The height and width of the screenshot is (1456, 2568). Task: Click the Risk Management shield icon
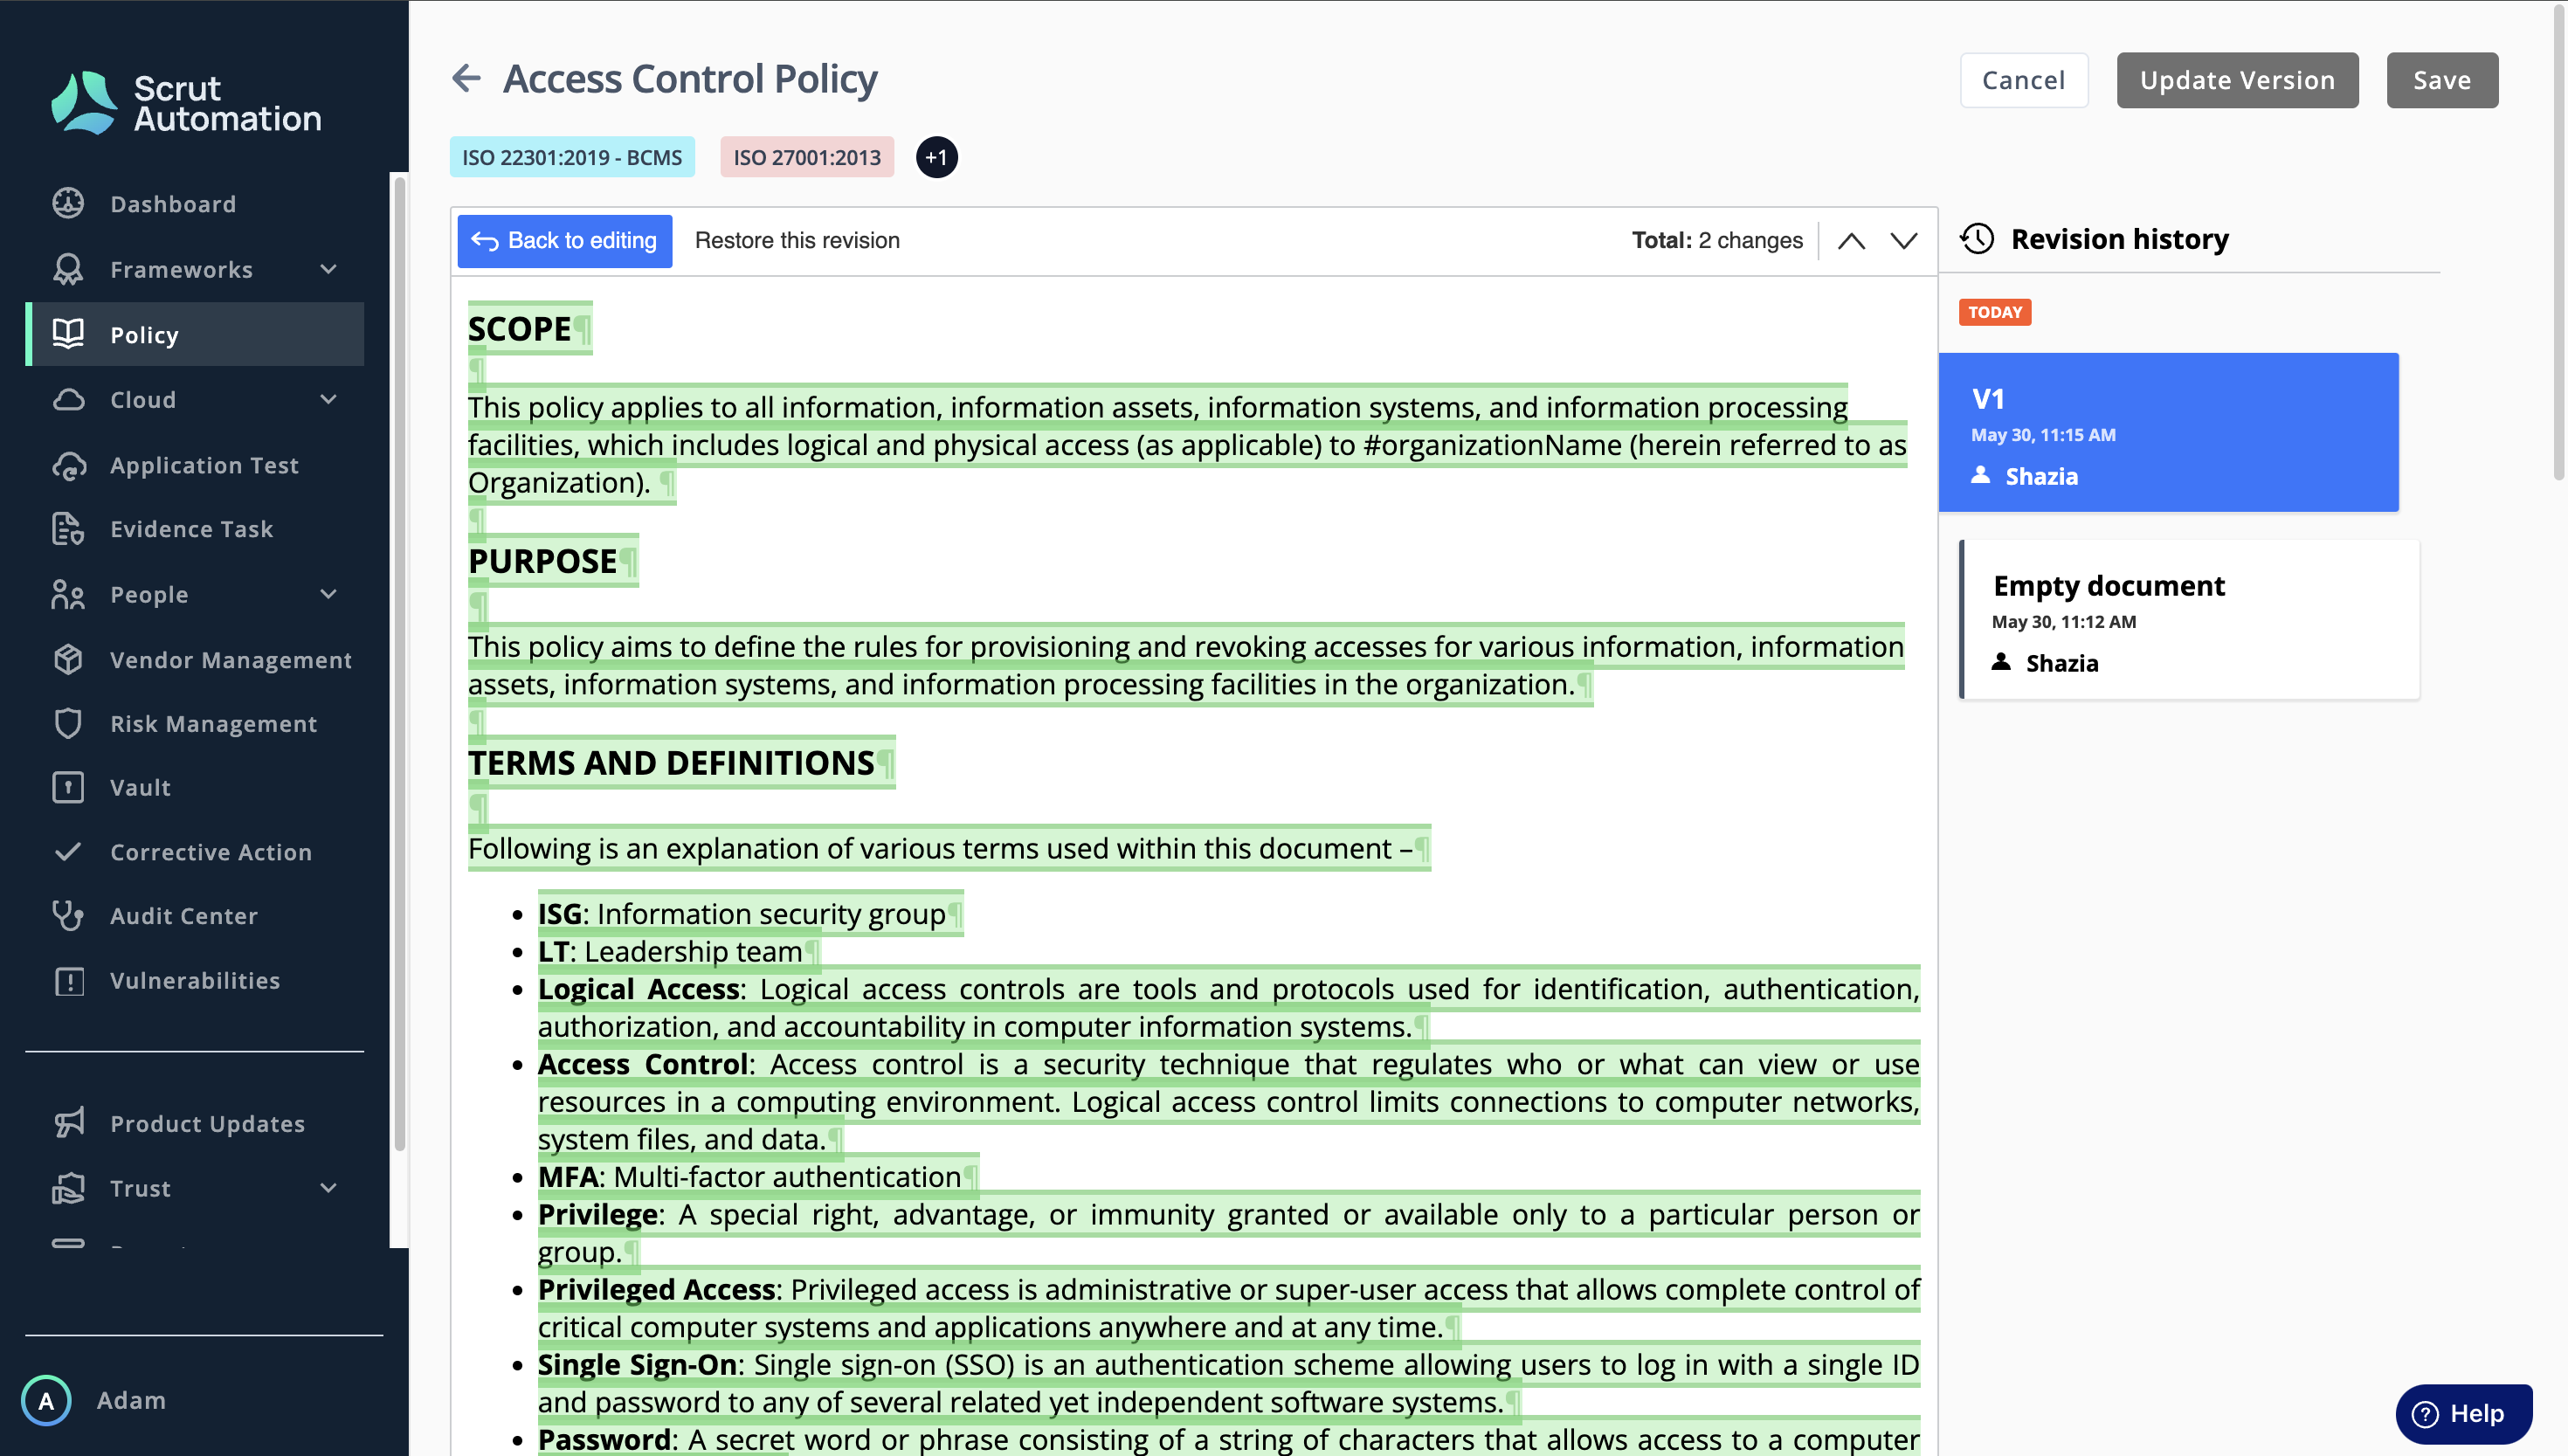[68, 723]
